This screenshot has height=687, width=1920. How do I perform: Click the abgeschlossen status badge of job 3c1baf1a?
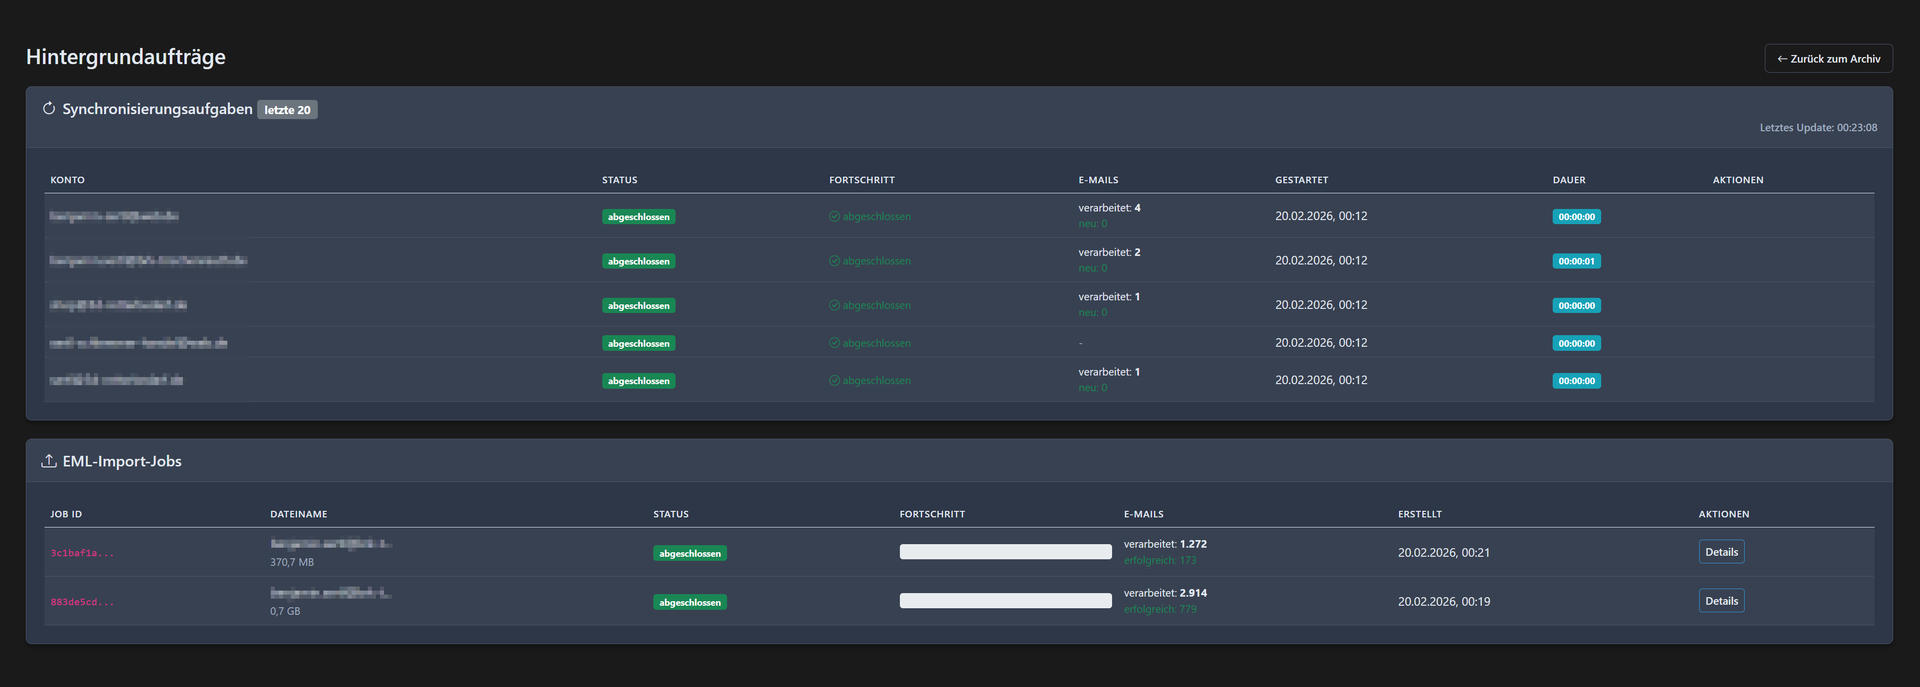(690, 553)
